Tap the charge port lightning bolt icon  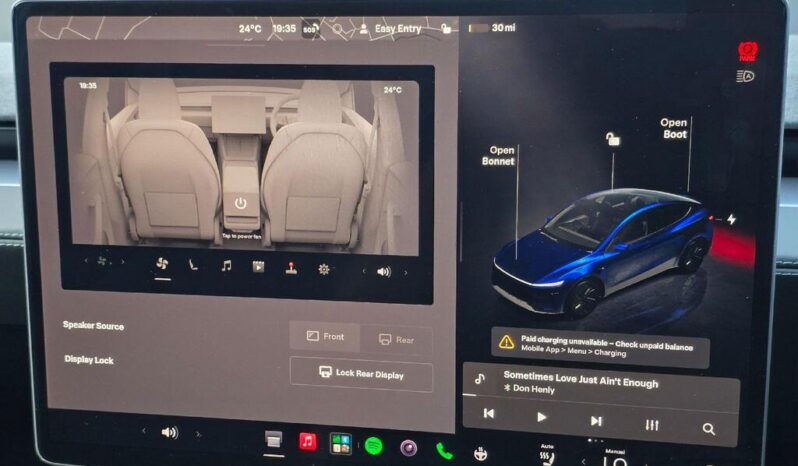tap(731, 219)
